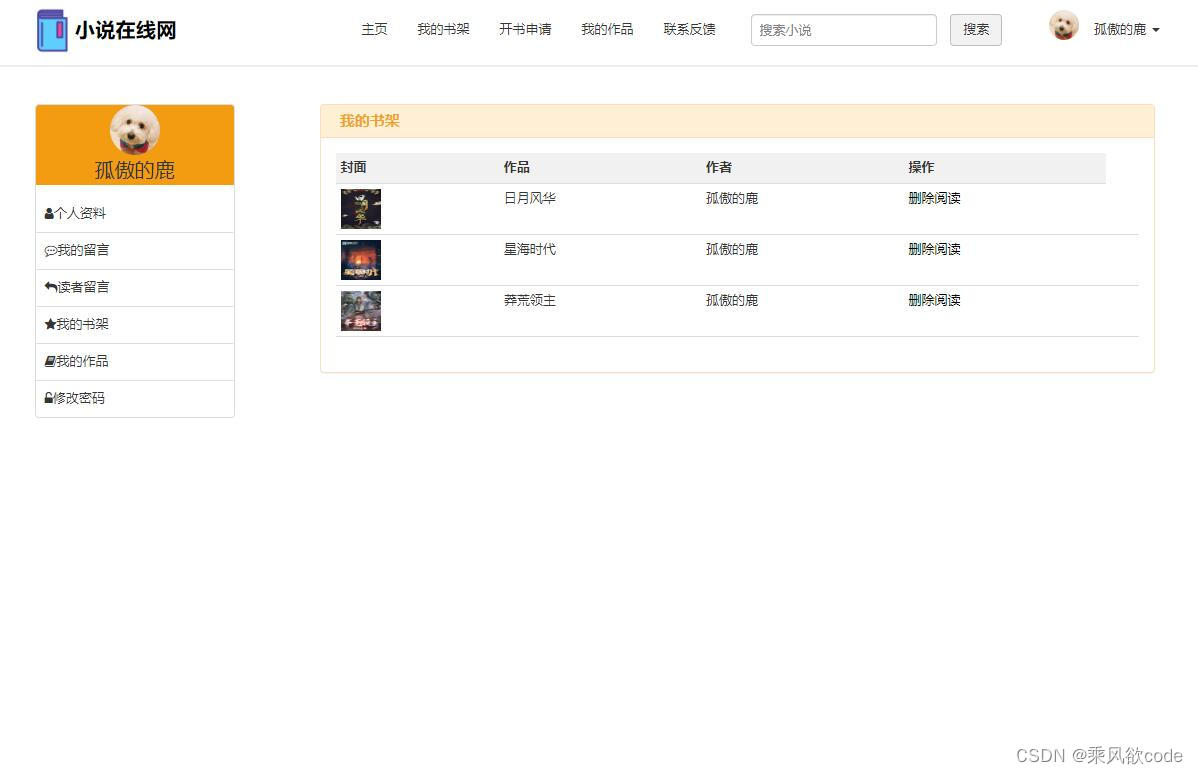Click 删除 for 星海时代
Viewport: 1198px width, 774px height.
click(921, 250)
